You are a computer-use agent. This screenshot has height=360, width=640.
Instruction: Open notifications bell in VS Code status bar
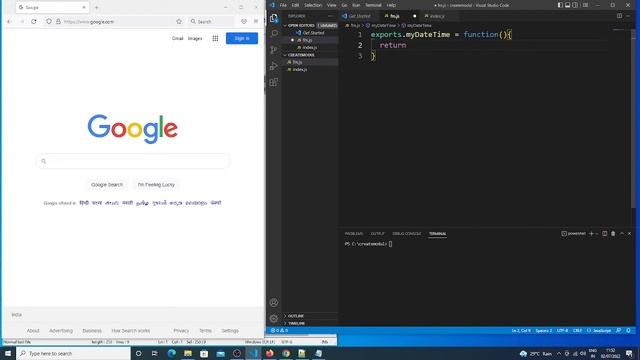click(x=628, y=330)
